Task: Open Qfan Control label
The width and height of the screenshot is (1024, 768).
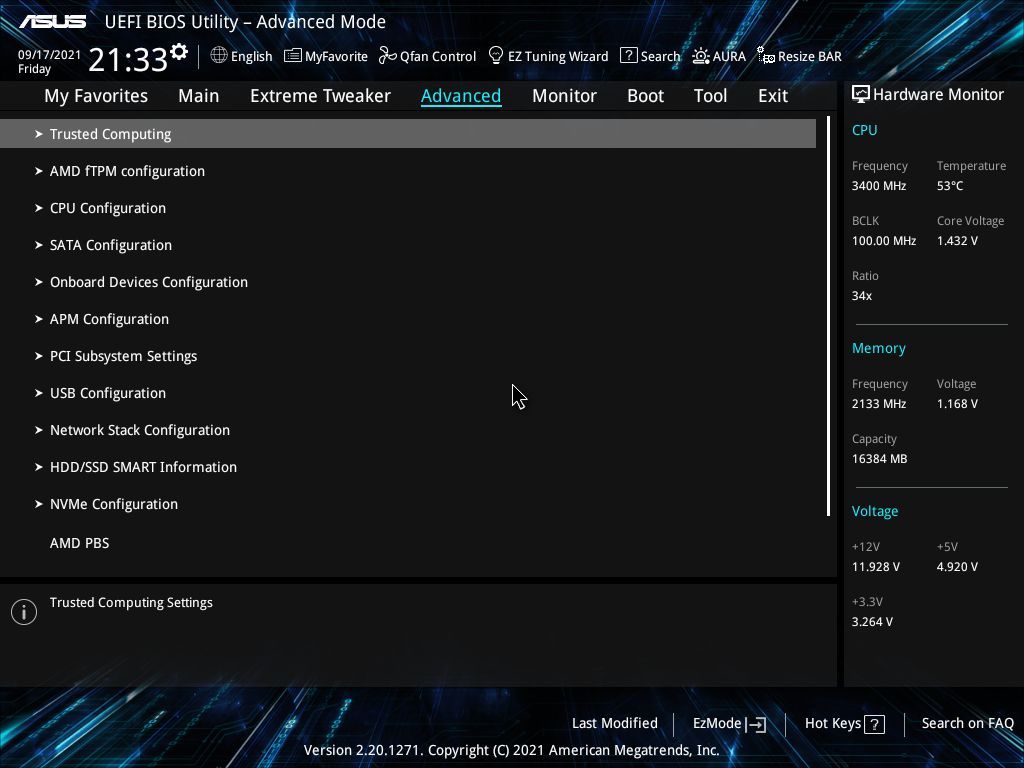Action: pyautogui.click(x=438, y=57)
